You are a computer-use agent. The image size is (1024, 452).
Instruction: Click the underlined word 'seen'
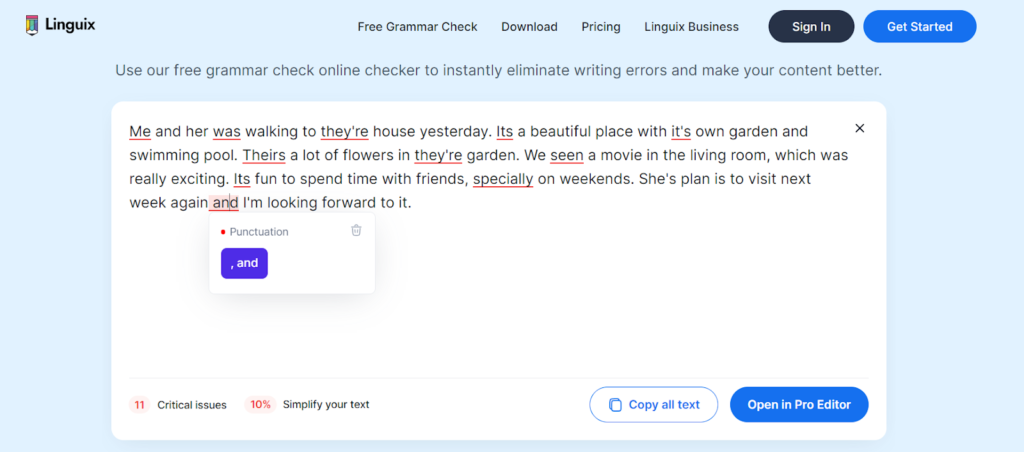click(x=567, y=155)
